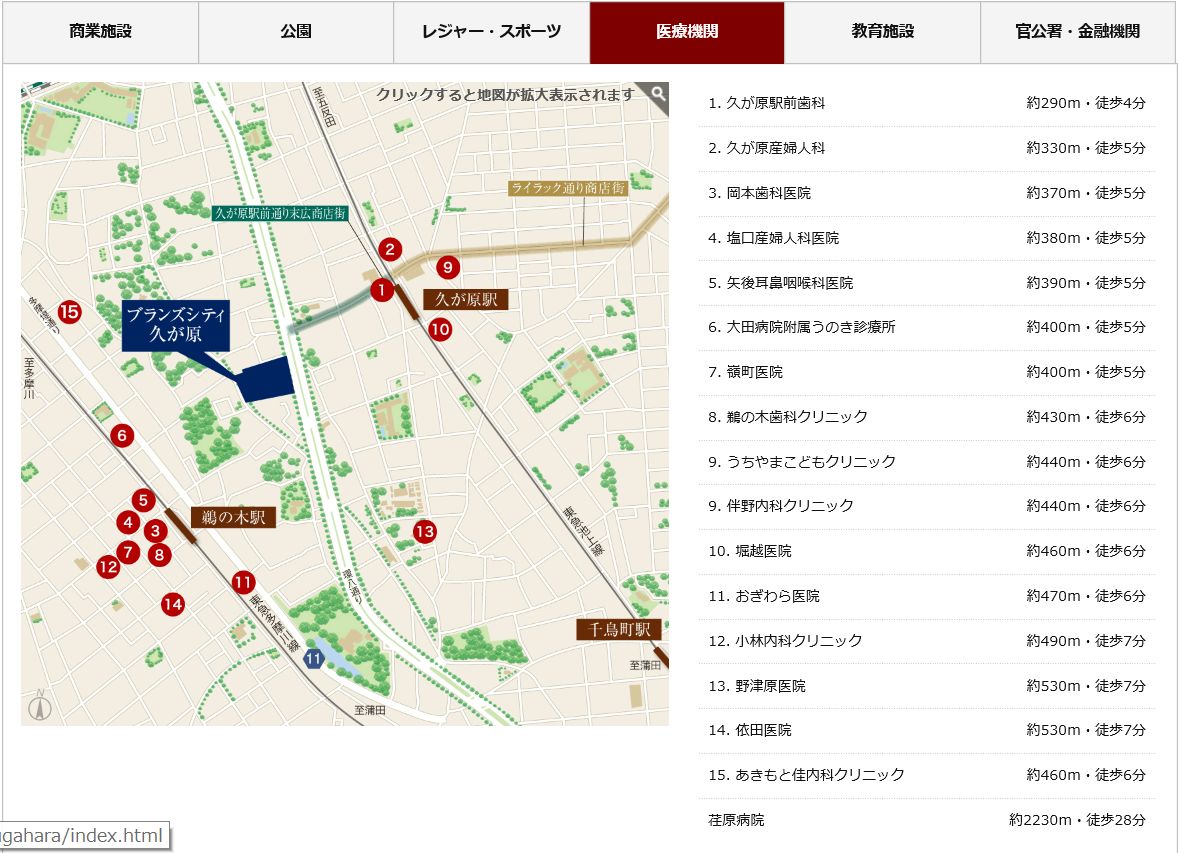Image resolution: width=1180 pixels, height=853 pixels.
Task: Click the blue route 11 shield icon
Action: [314, 658]
